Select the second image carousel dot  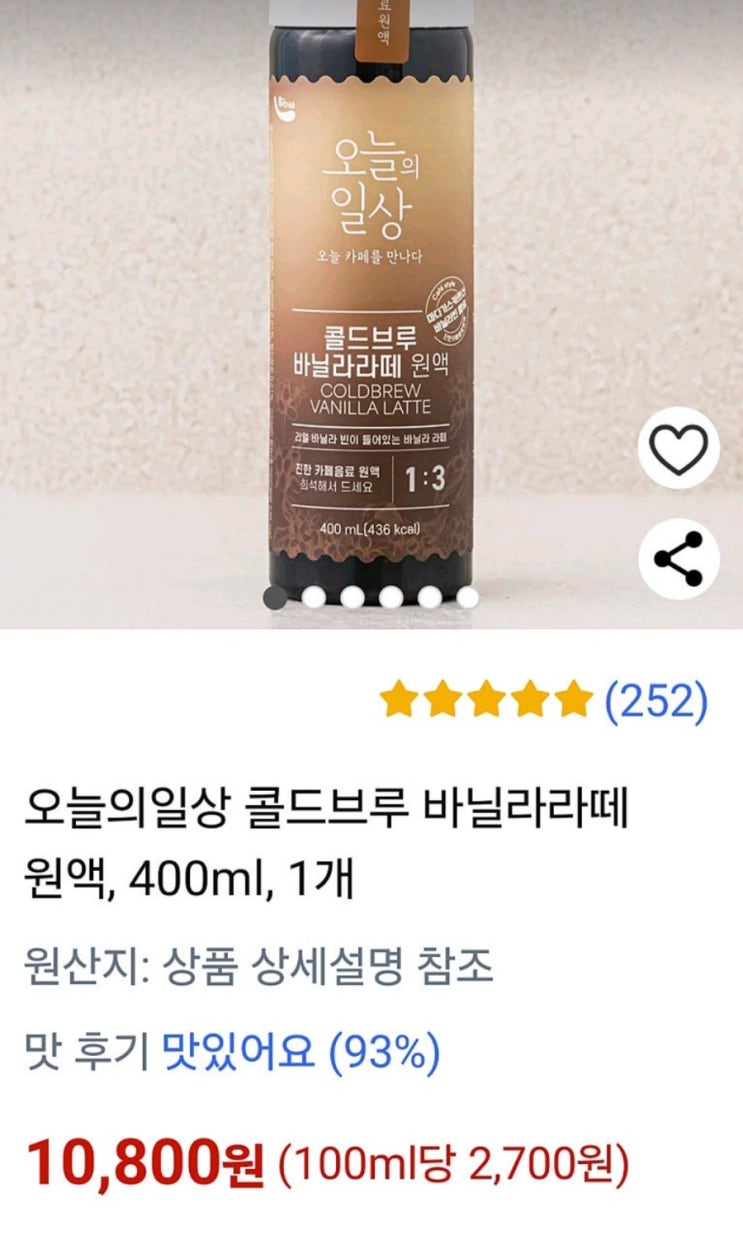click(x=313, y=597)
